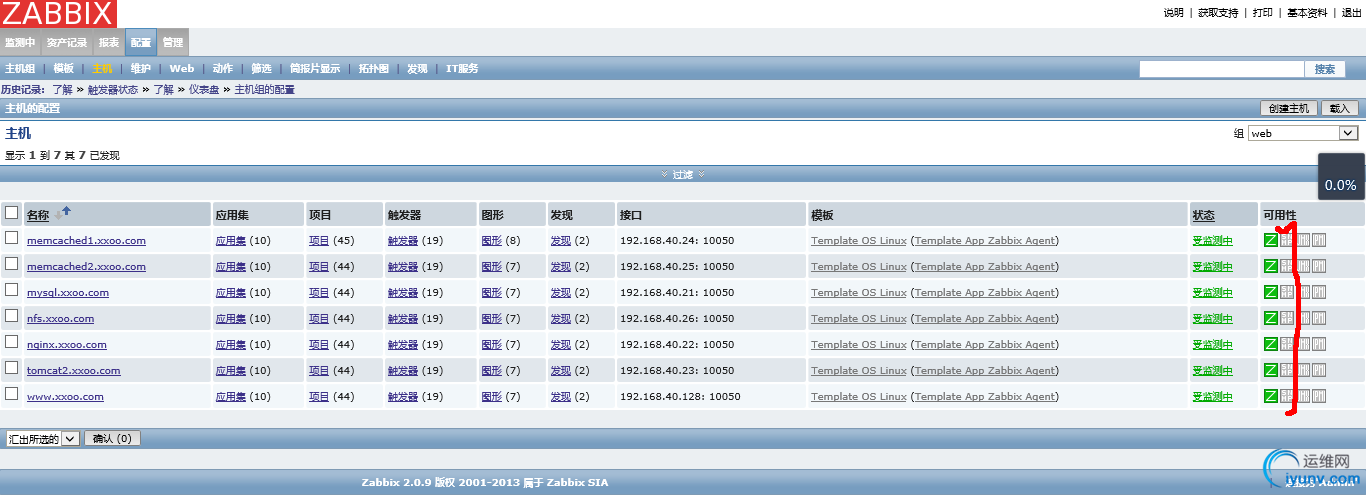The width and height of the screenshot is (1366, 495).
Task: Go to 主机组 submenu
Action: [20, 69]
